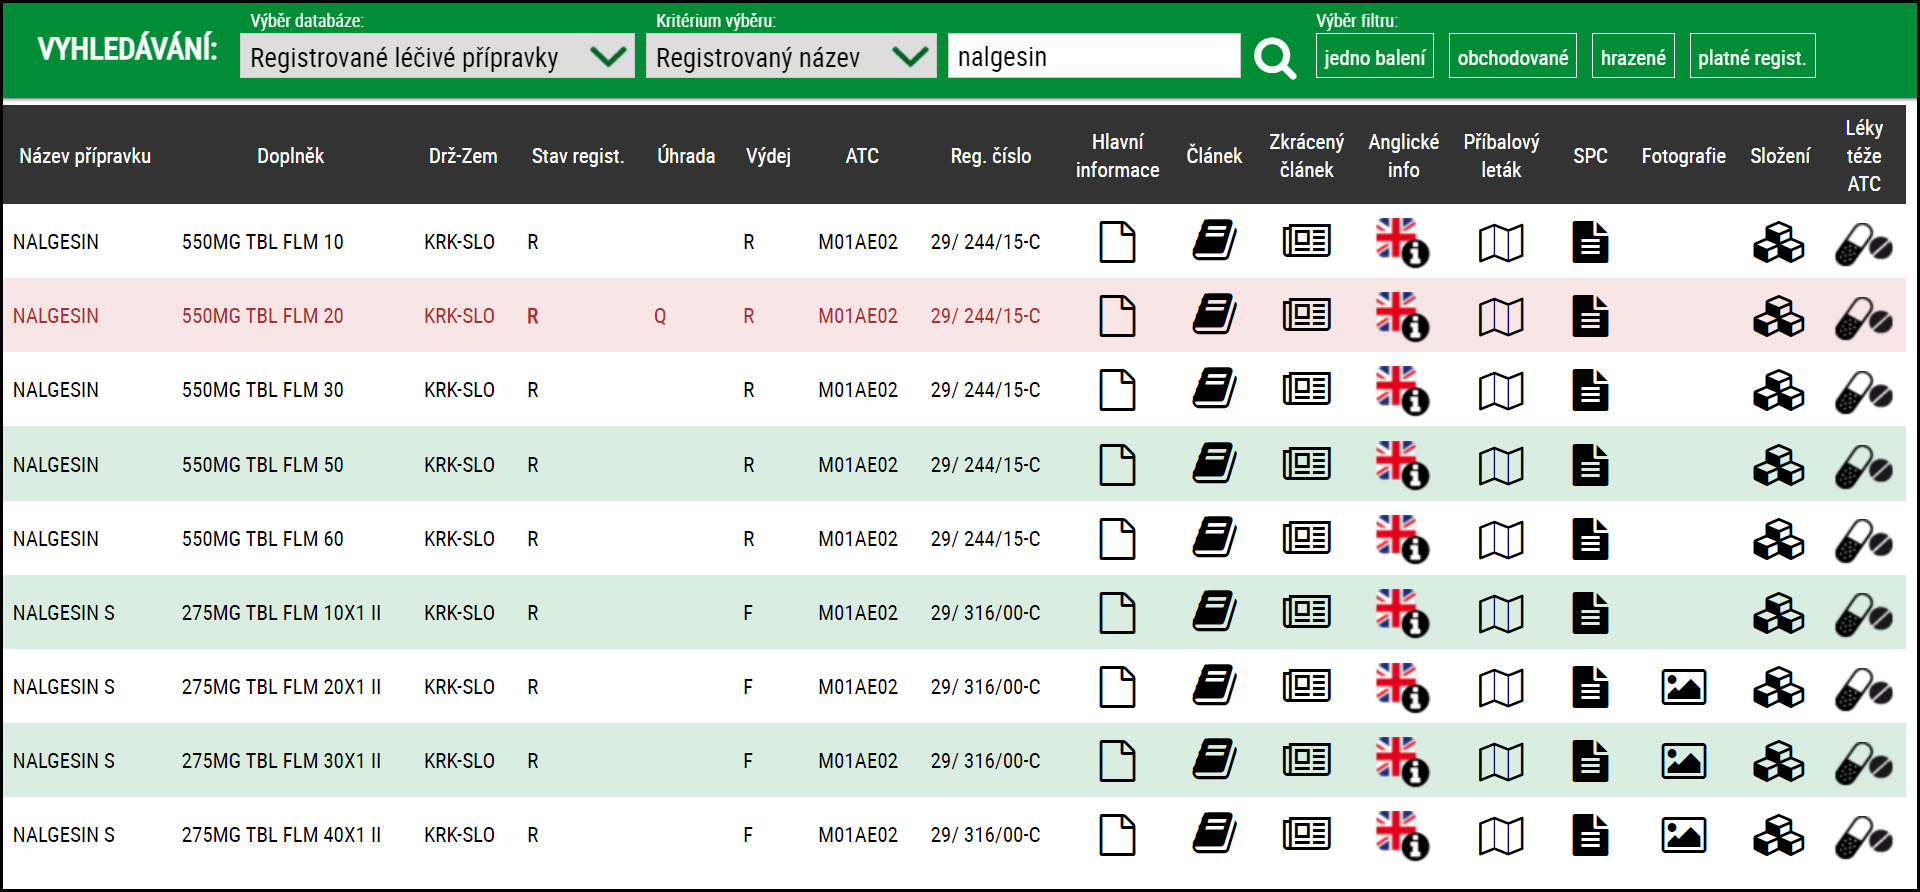The width and height of the screenshot is (1920, 892).
Task: Open article book icon for NALGESIN 550MG TBL FLM 20
Action: [x=1214, y=316]
